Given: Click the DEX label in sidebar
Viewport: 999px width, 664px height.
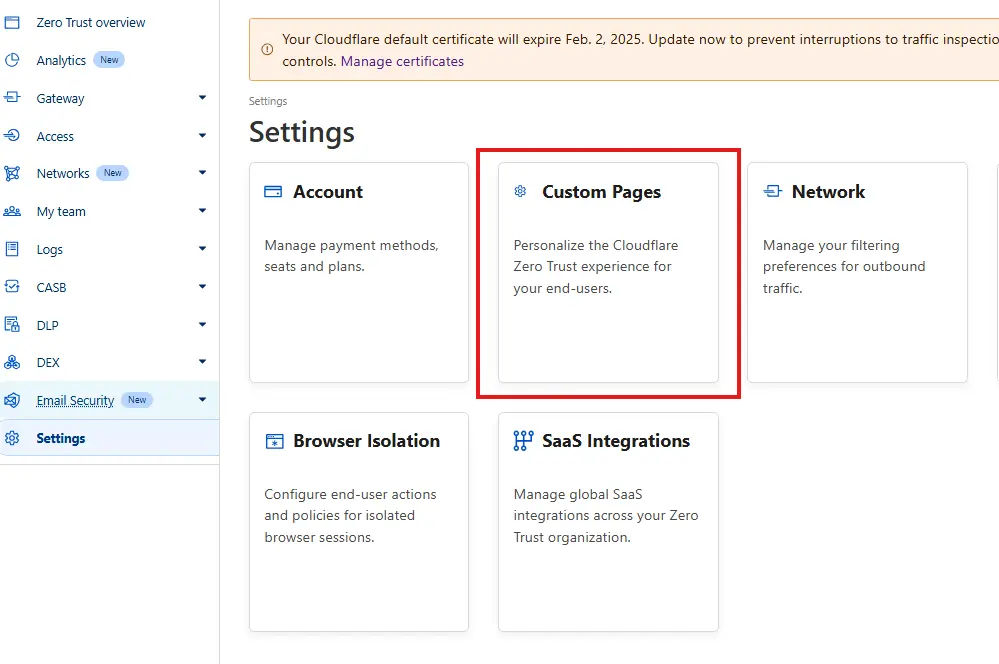Looking at the screenshot, I should pos(48,363).
